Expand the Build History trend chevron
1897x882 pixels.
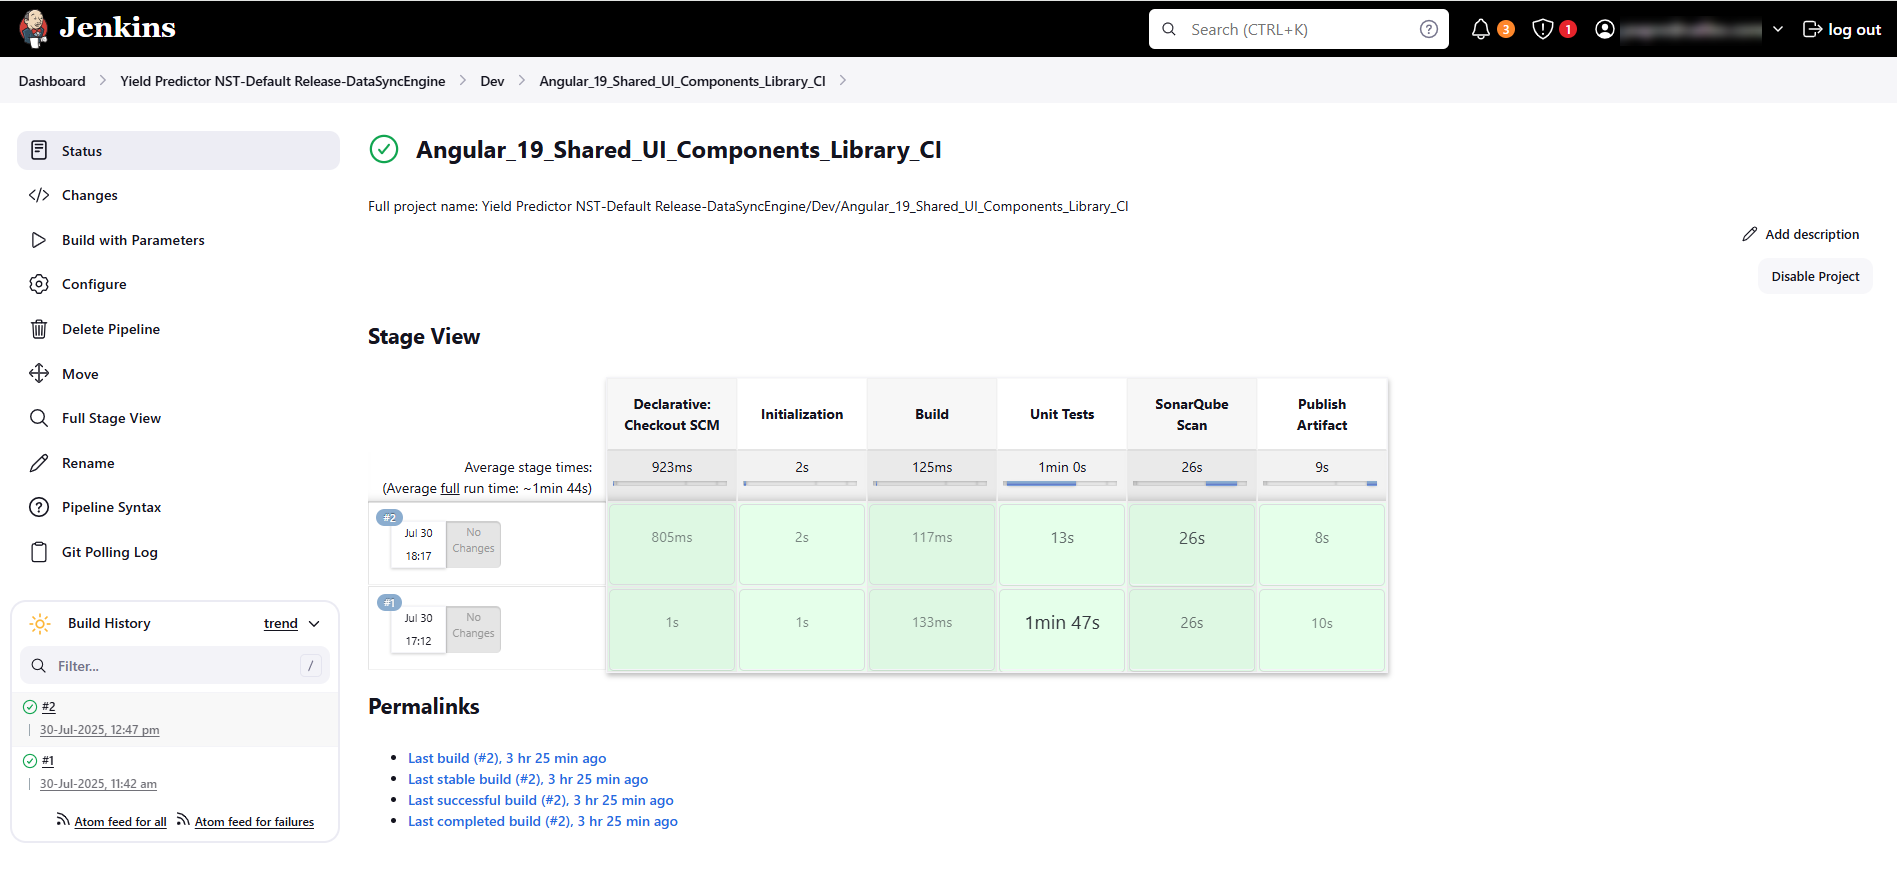tap(314, 624)
